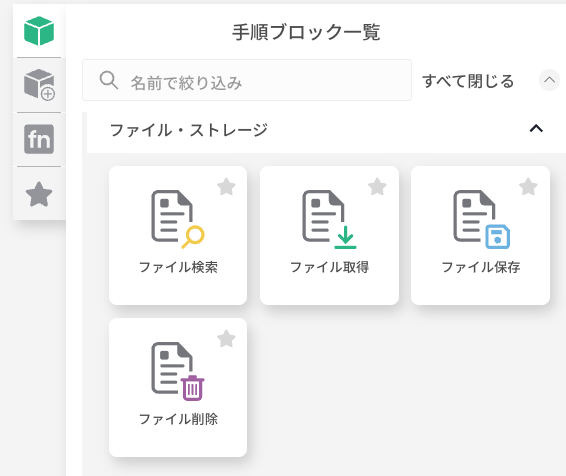
Task: Toggle the star on ファイル削除 block
Action: (226, 339)
